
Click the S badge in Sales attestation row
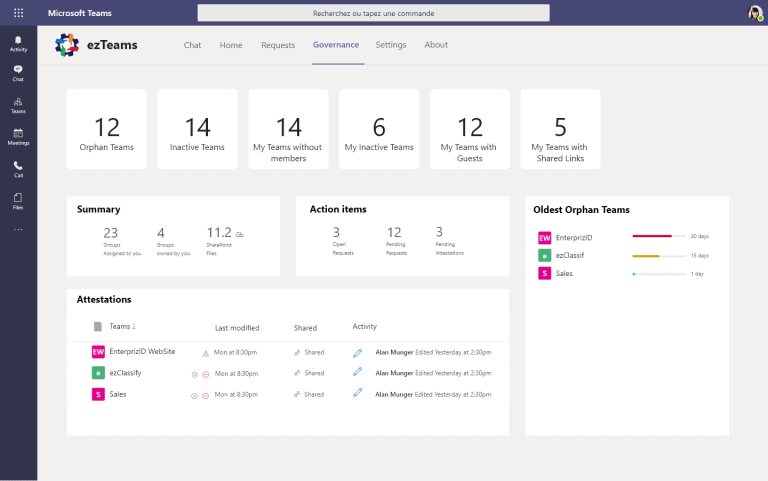98,394
